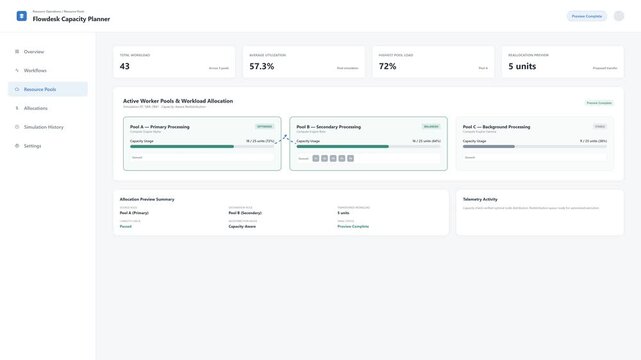
Task: Click the Allocations sidebar icon
Action: [x=17, y=108]
